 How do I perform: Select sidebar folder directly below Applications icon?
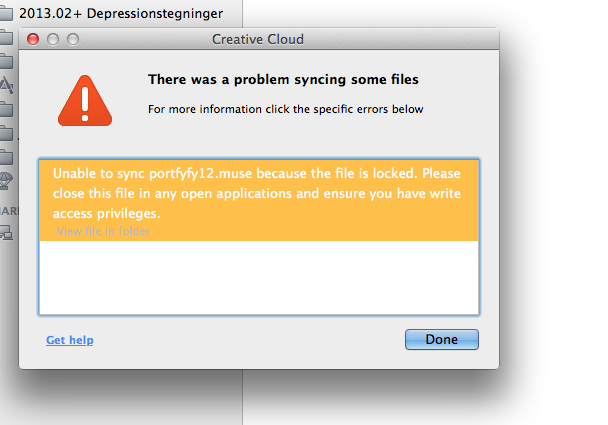(6, 109)
